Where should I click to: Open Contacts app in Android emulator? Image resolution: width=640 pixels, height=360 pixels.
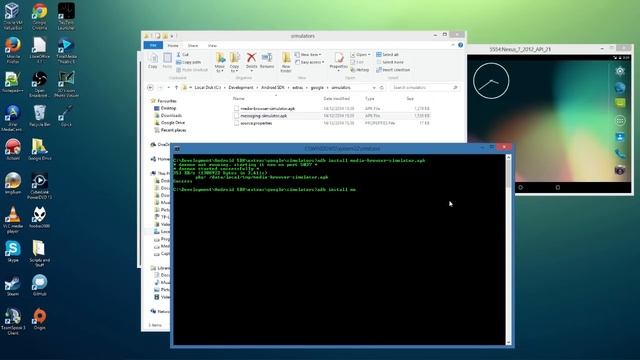(620, 137)
